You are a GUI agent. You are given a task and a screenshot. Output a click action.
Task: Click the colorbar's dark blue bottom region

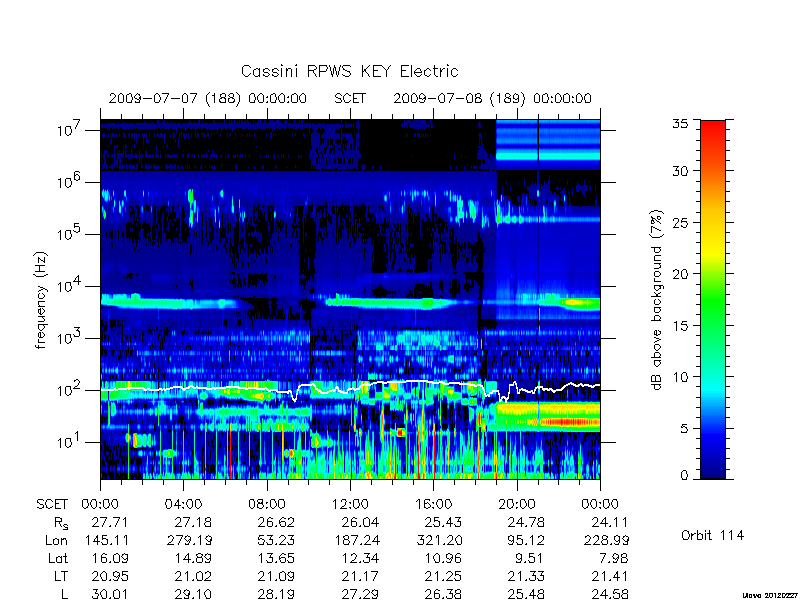(x=713, y=467)
